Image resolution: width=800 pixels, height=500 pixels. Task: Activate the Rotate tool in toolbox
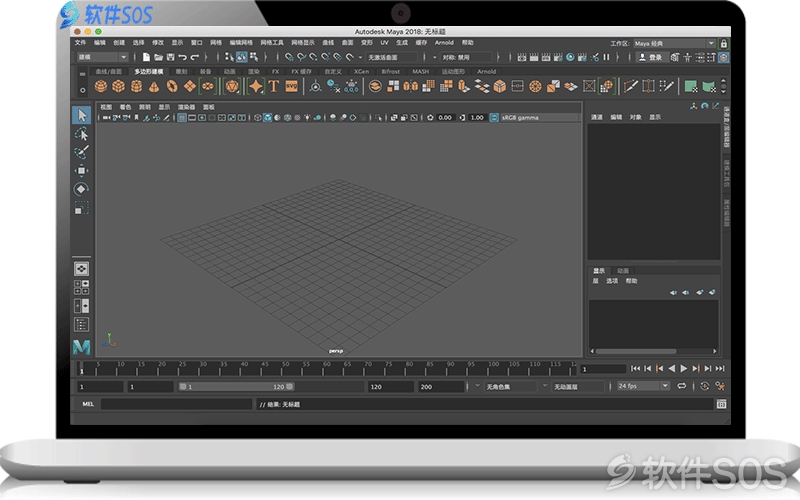[x=82, y=189]
